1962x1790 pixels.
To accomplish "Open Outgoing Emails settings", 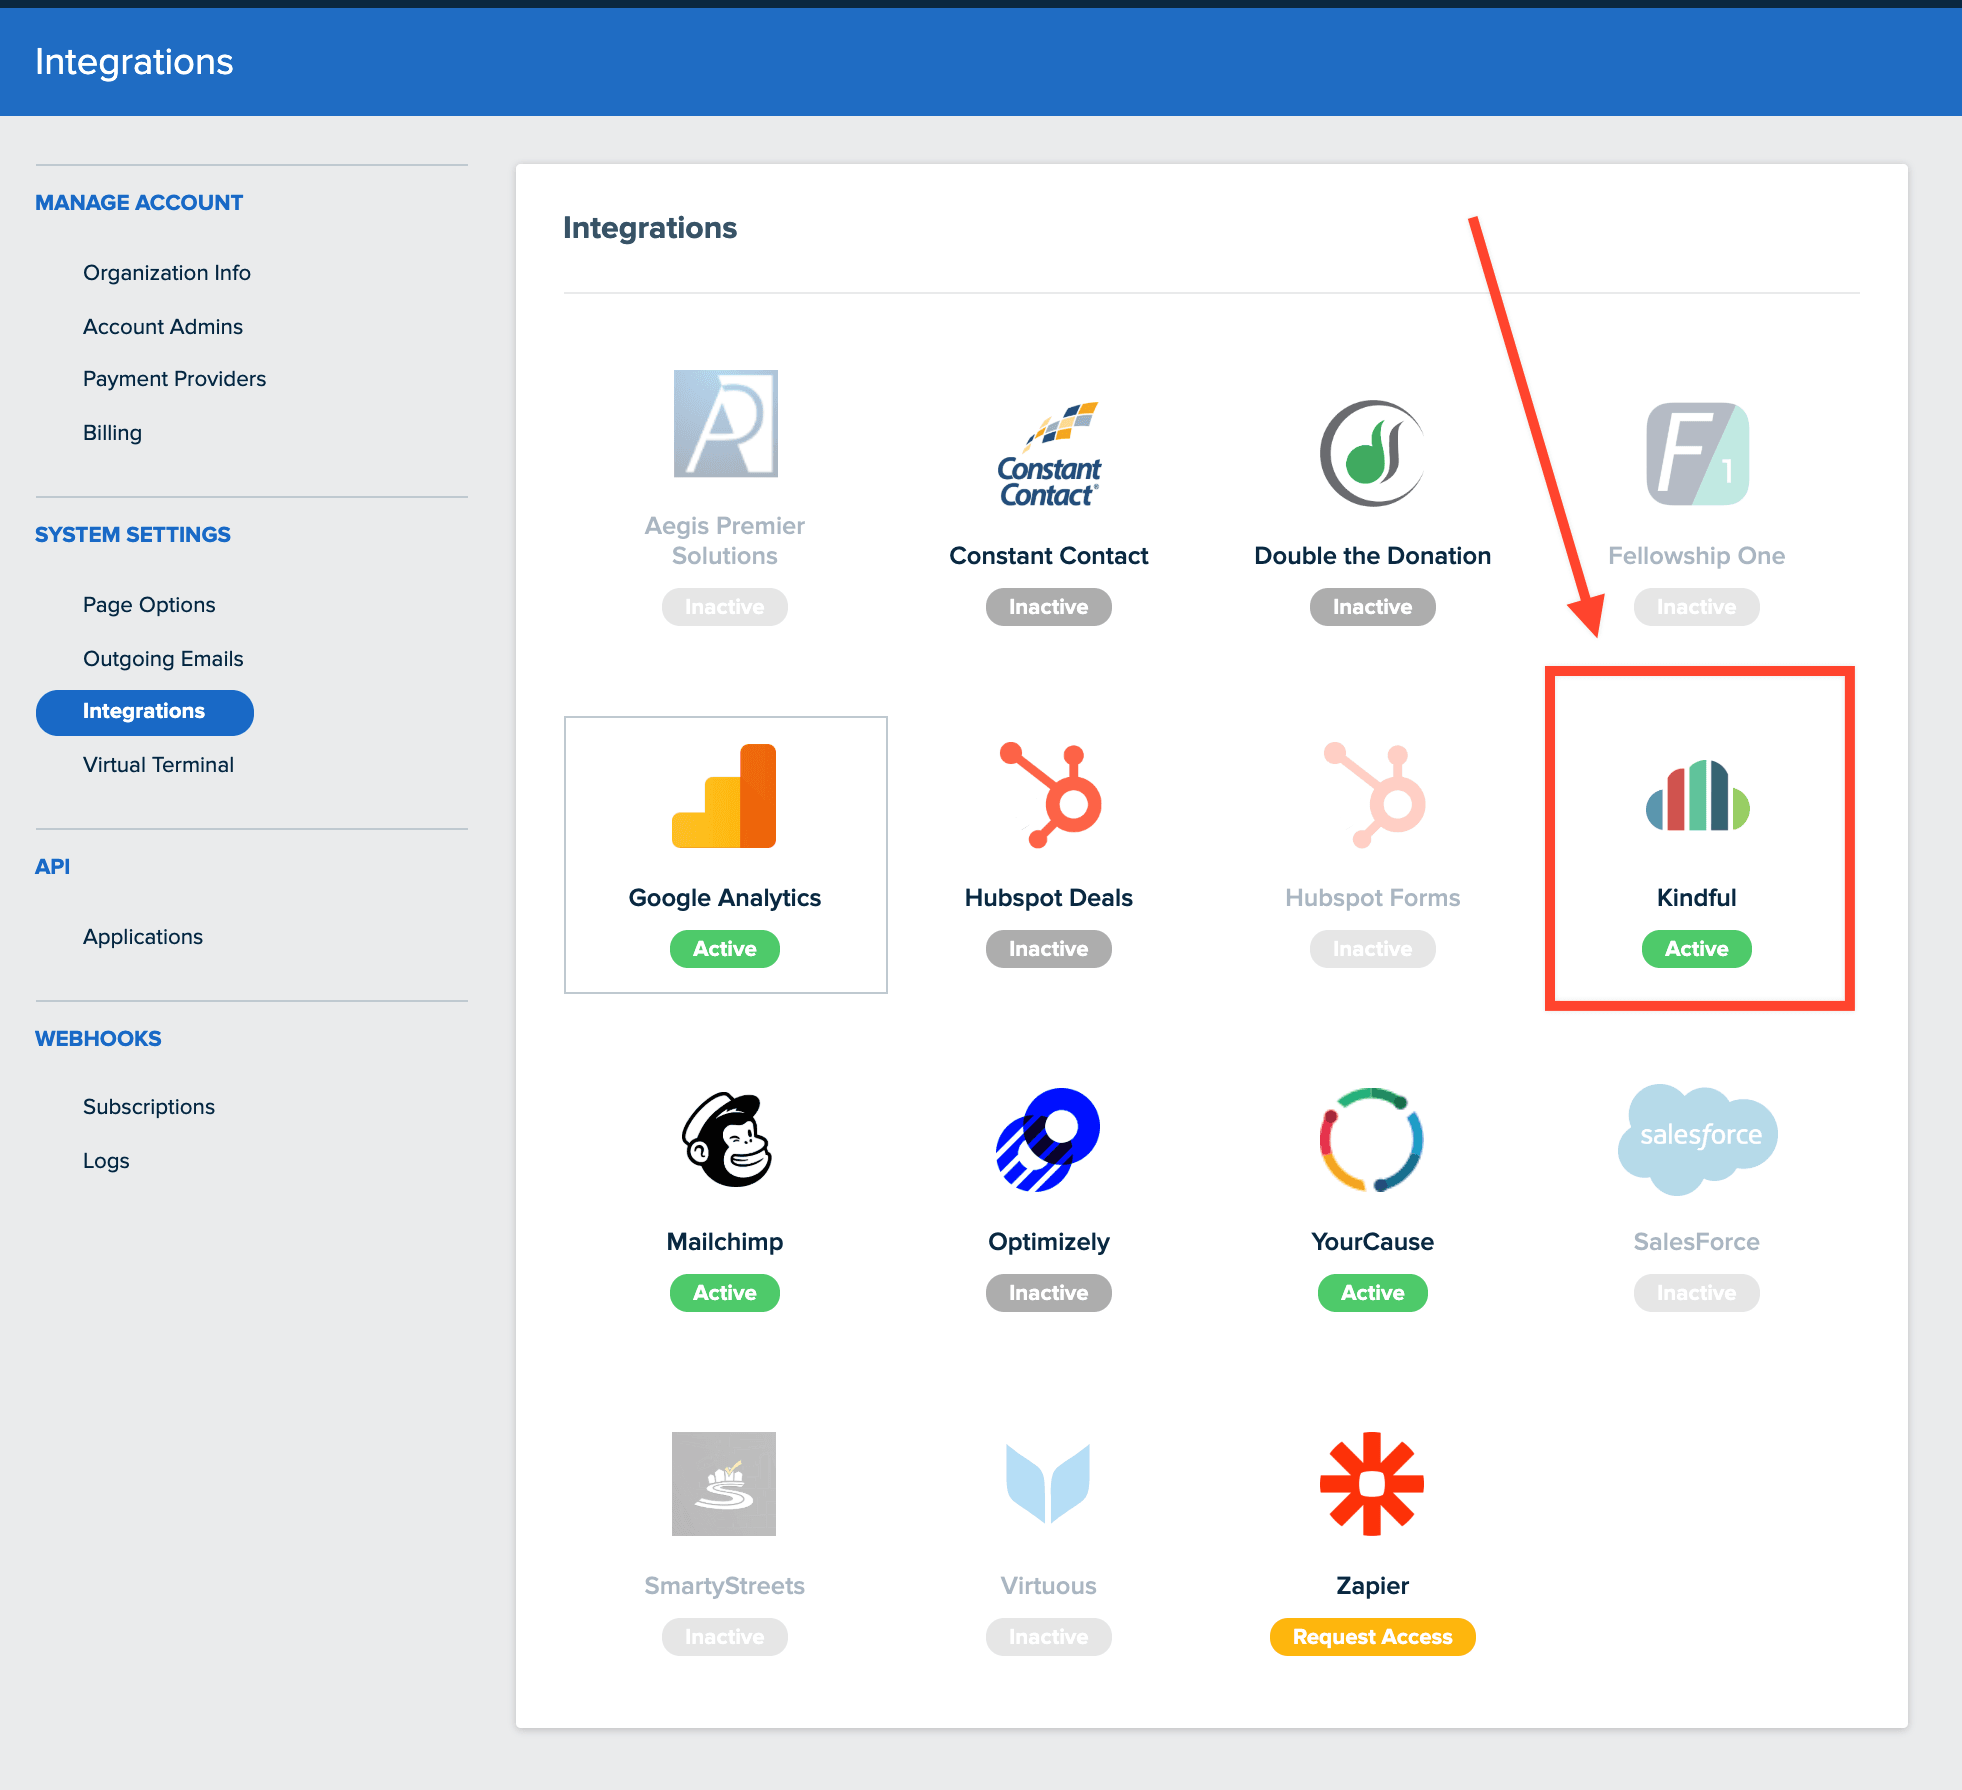I will (163, 659).
